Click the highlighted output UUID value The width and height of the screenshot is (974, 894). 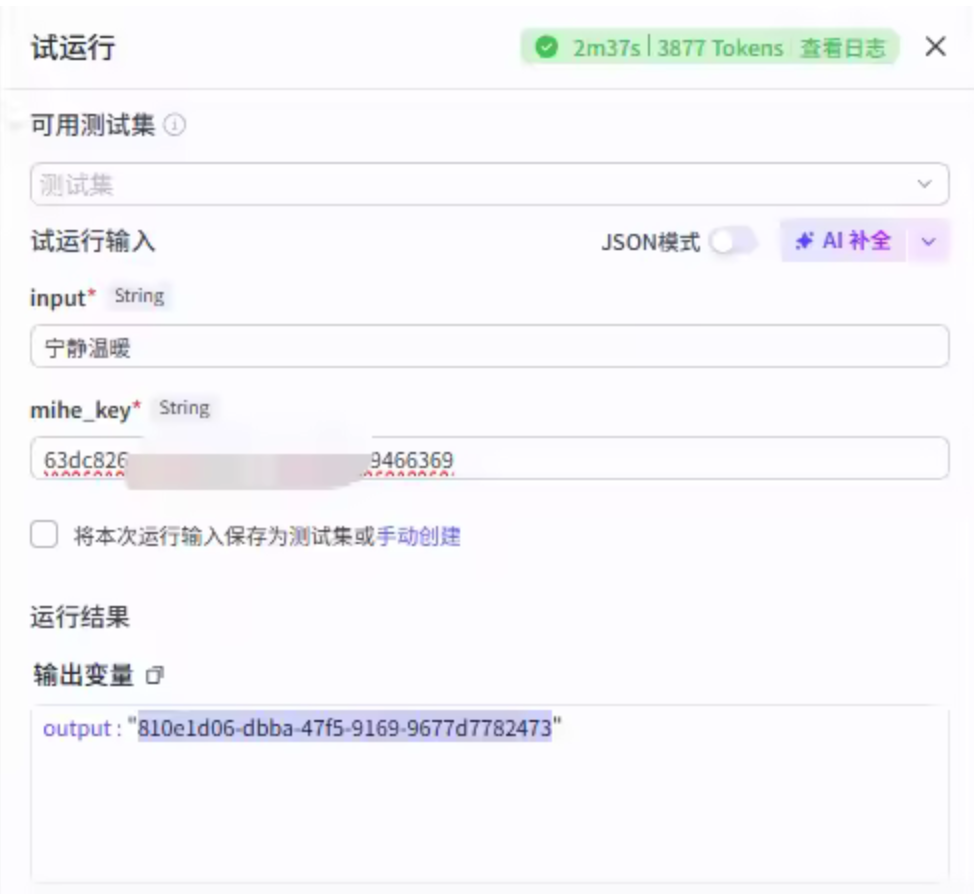(x=345, y=729)
